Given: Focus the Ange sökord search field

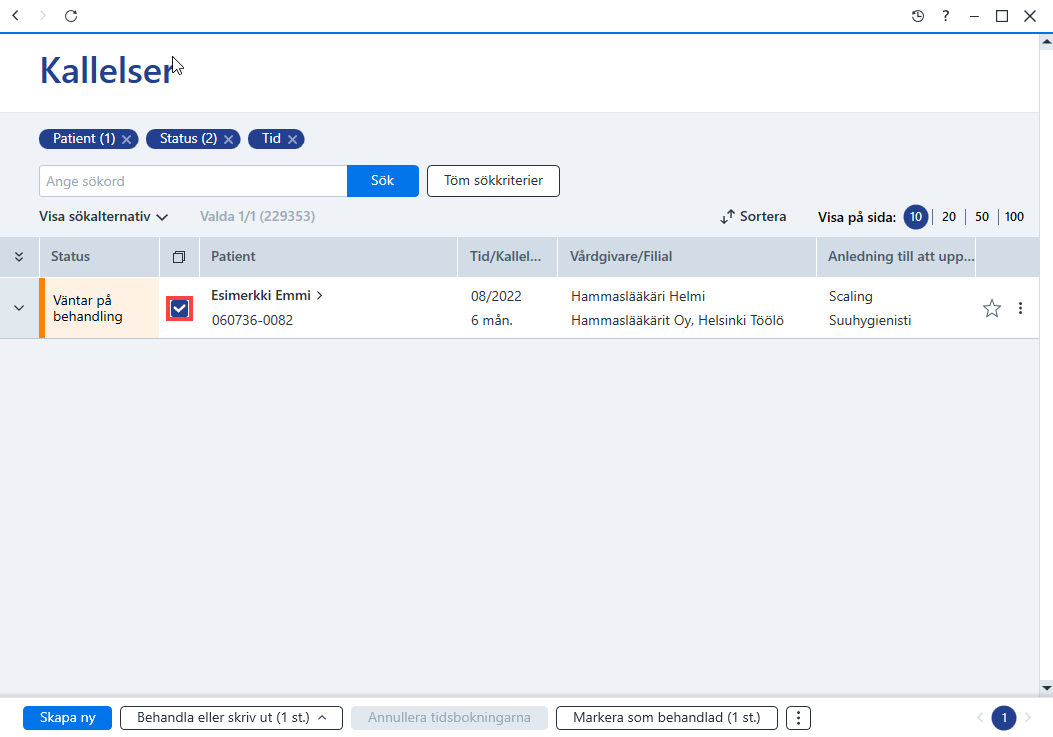Looking at the screenshot, I should pos(193,181).
